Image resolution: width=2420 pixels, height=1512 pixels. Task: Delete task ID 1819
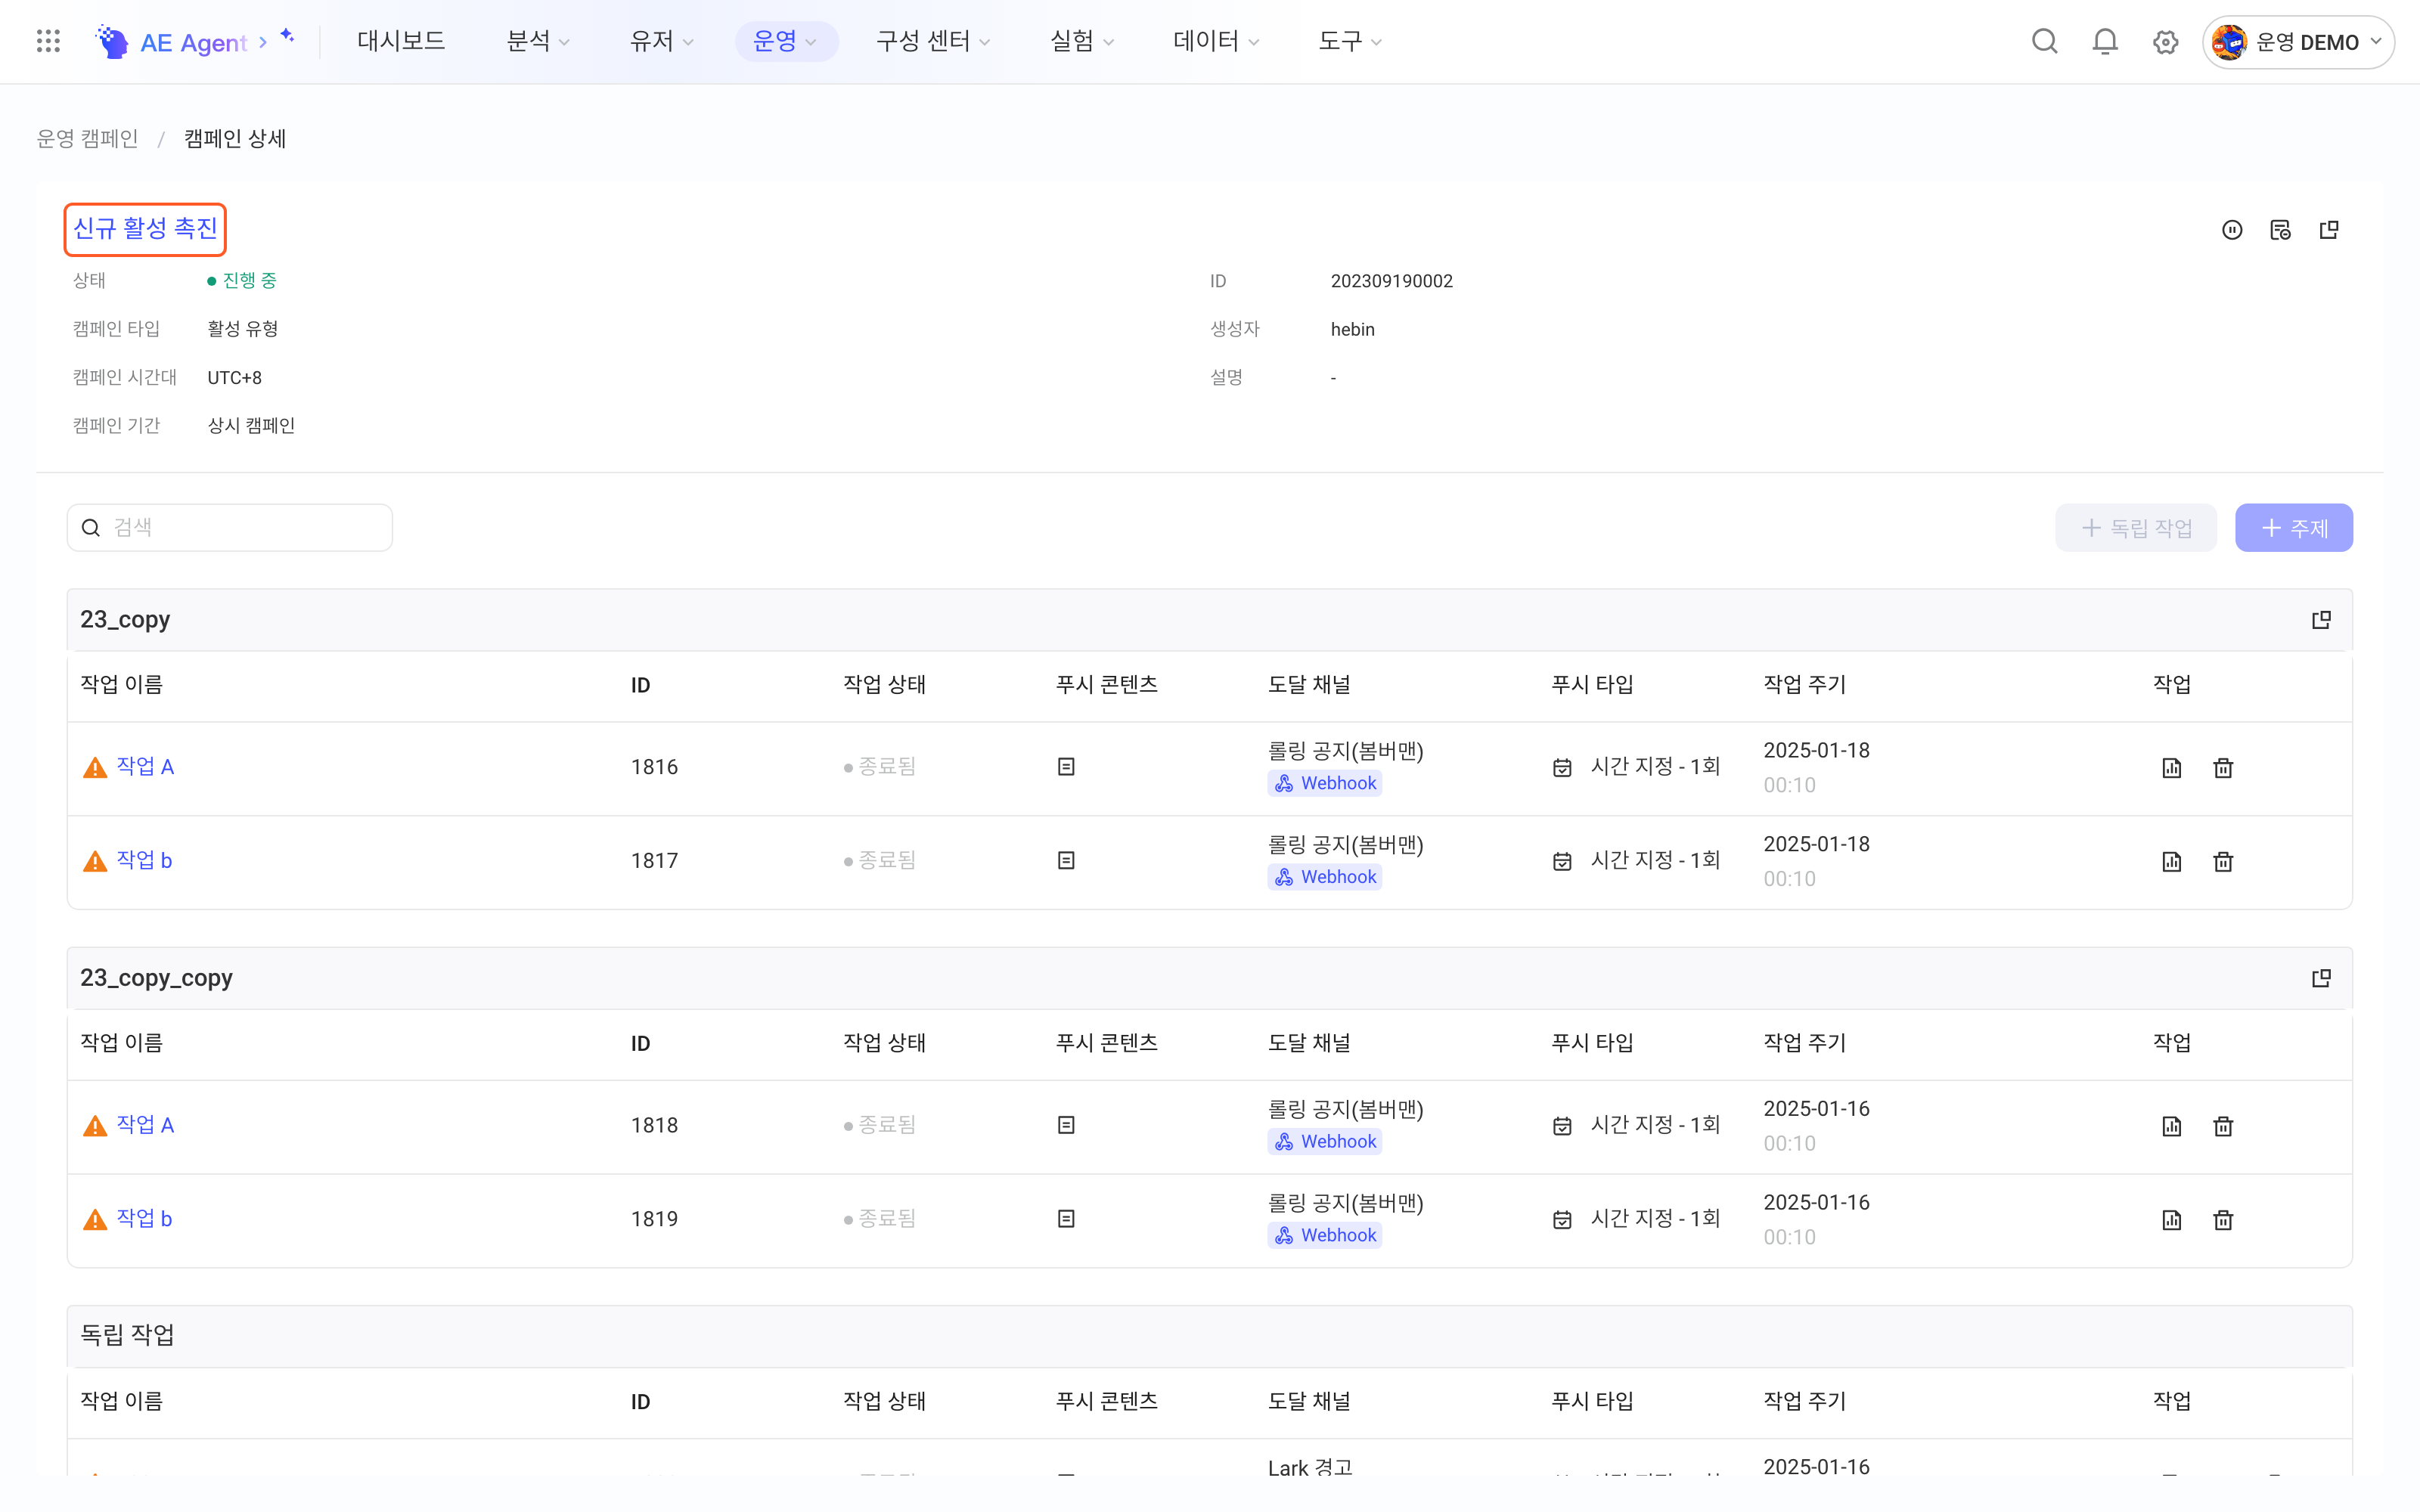pos(2223,1220)
